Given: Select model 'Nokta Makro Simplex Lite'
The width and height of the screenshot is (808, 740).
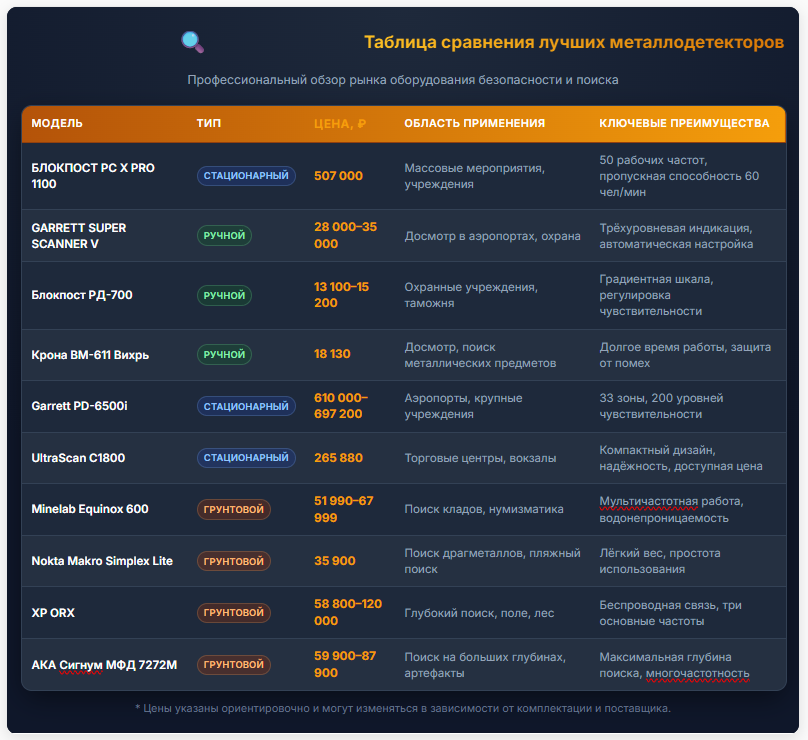Looking at the screenshot, I should 102,561.
